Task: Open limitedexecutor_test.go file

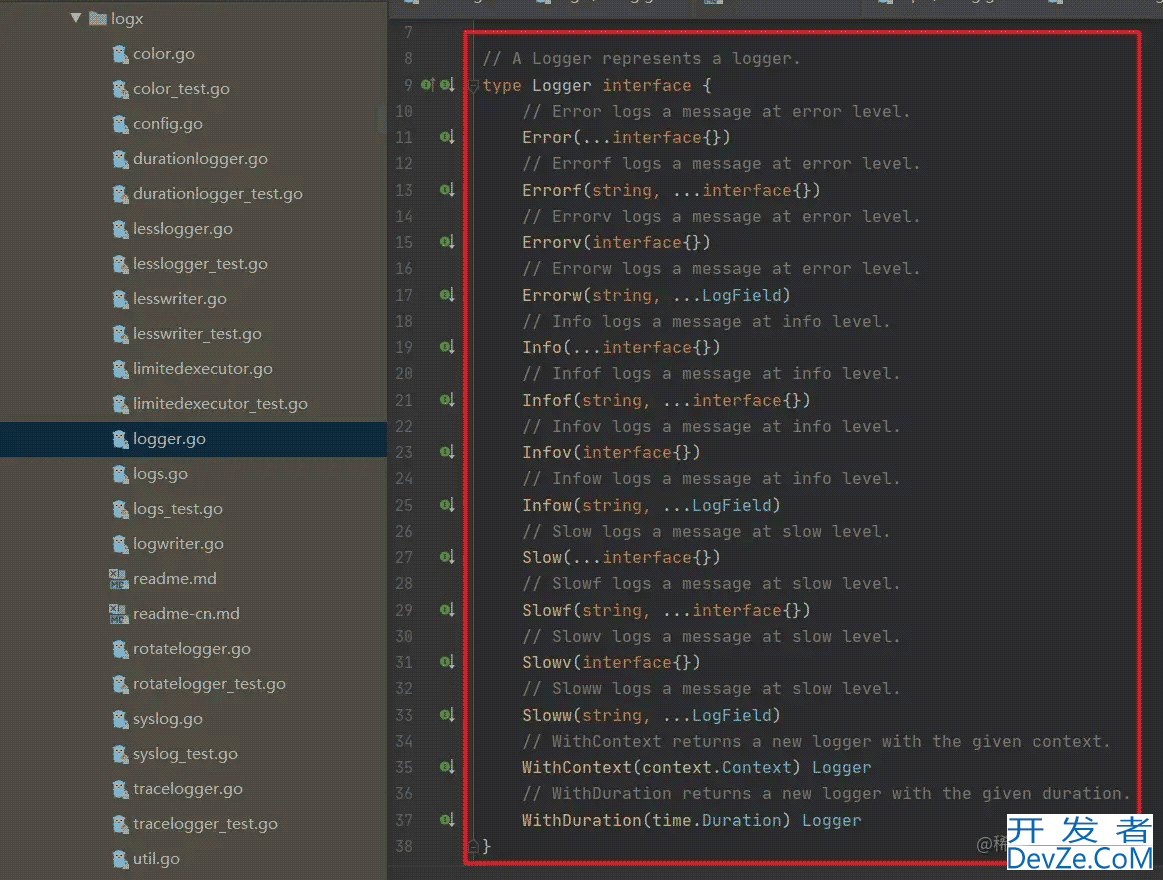Action: 220,404
